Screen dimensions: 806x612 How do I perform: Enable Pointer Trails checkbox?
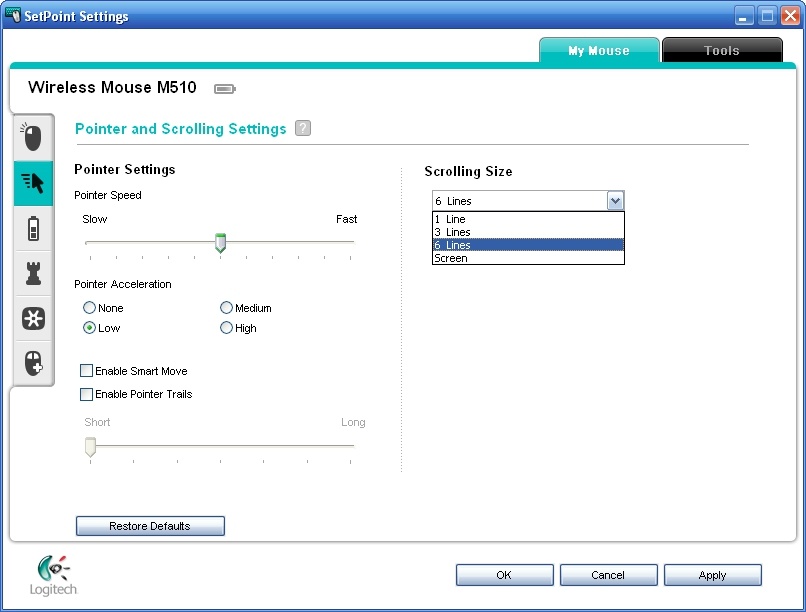pos(86,394)
